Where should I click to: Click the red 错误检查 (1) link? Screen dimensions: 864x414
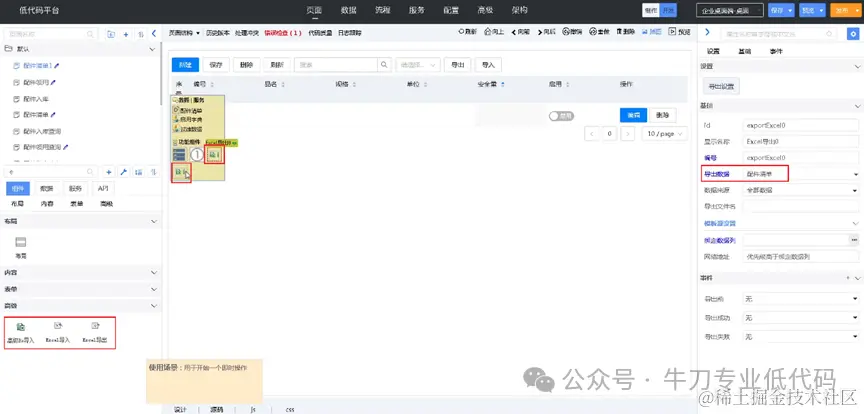coord(283,33)
